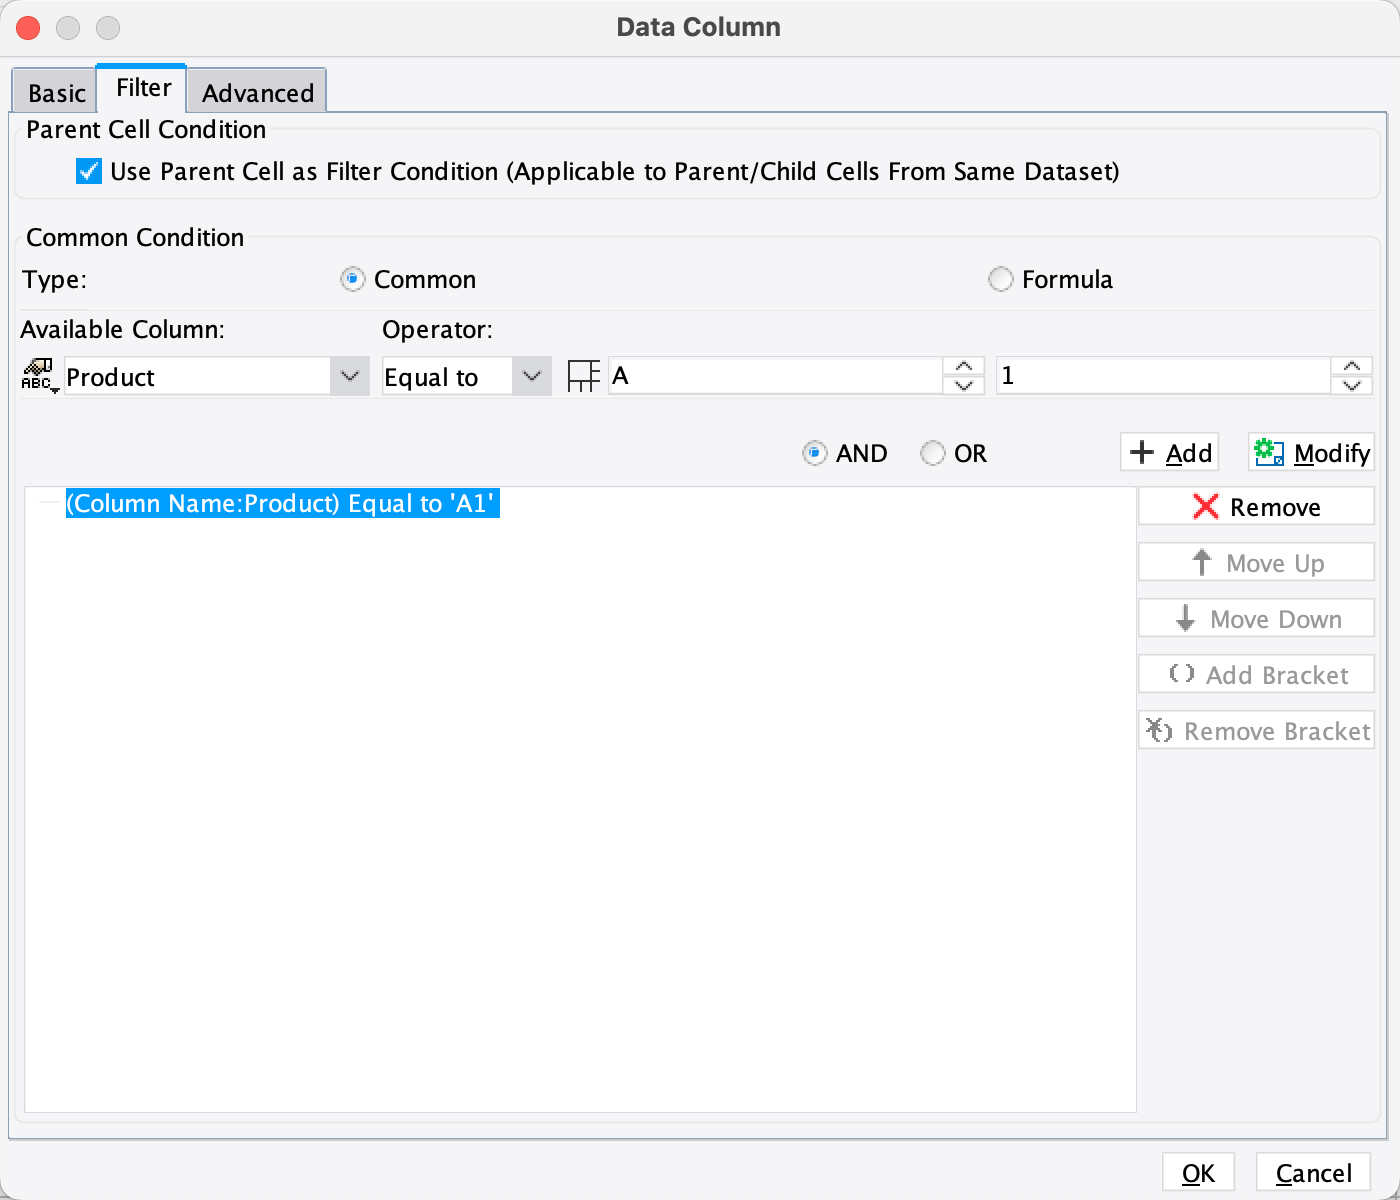Increase the value 1 with its stepper arrow
The image size is (1400, 1200).
(1352, 367)
